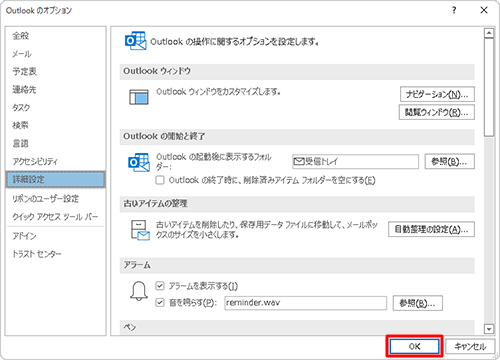Screen dimensions: 500x360
Task: Click the ペン section header
Action: [x=297, y=327]
